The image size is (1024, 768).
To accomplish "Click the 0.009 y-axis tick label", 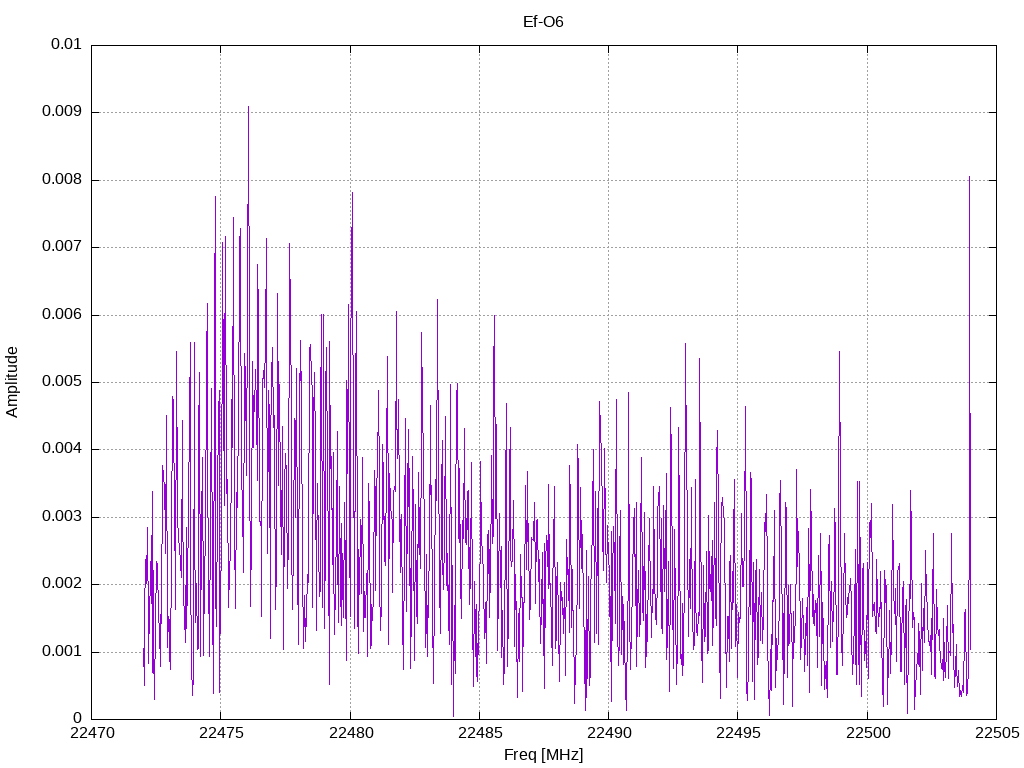I will point(61,112).
